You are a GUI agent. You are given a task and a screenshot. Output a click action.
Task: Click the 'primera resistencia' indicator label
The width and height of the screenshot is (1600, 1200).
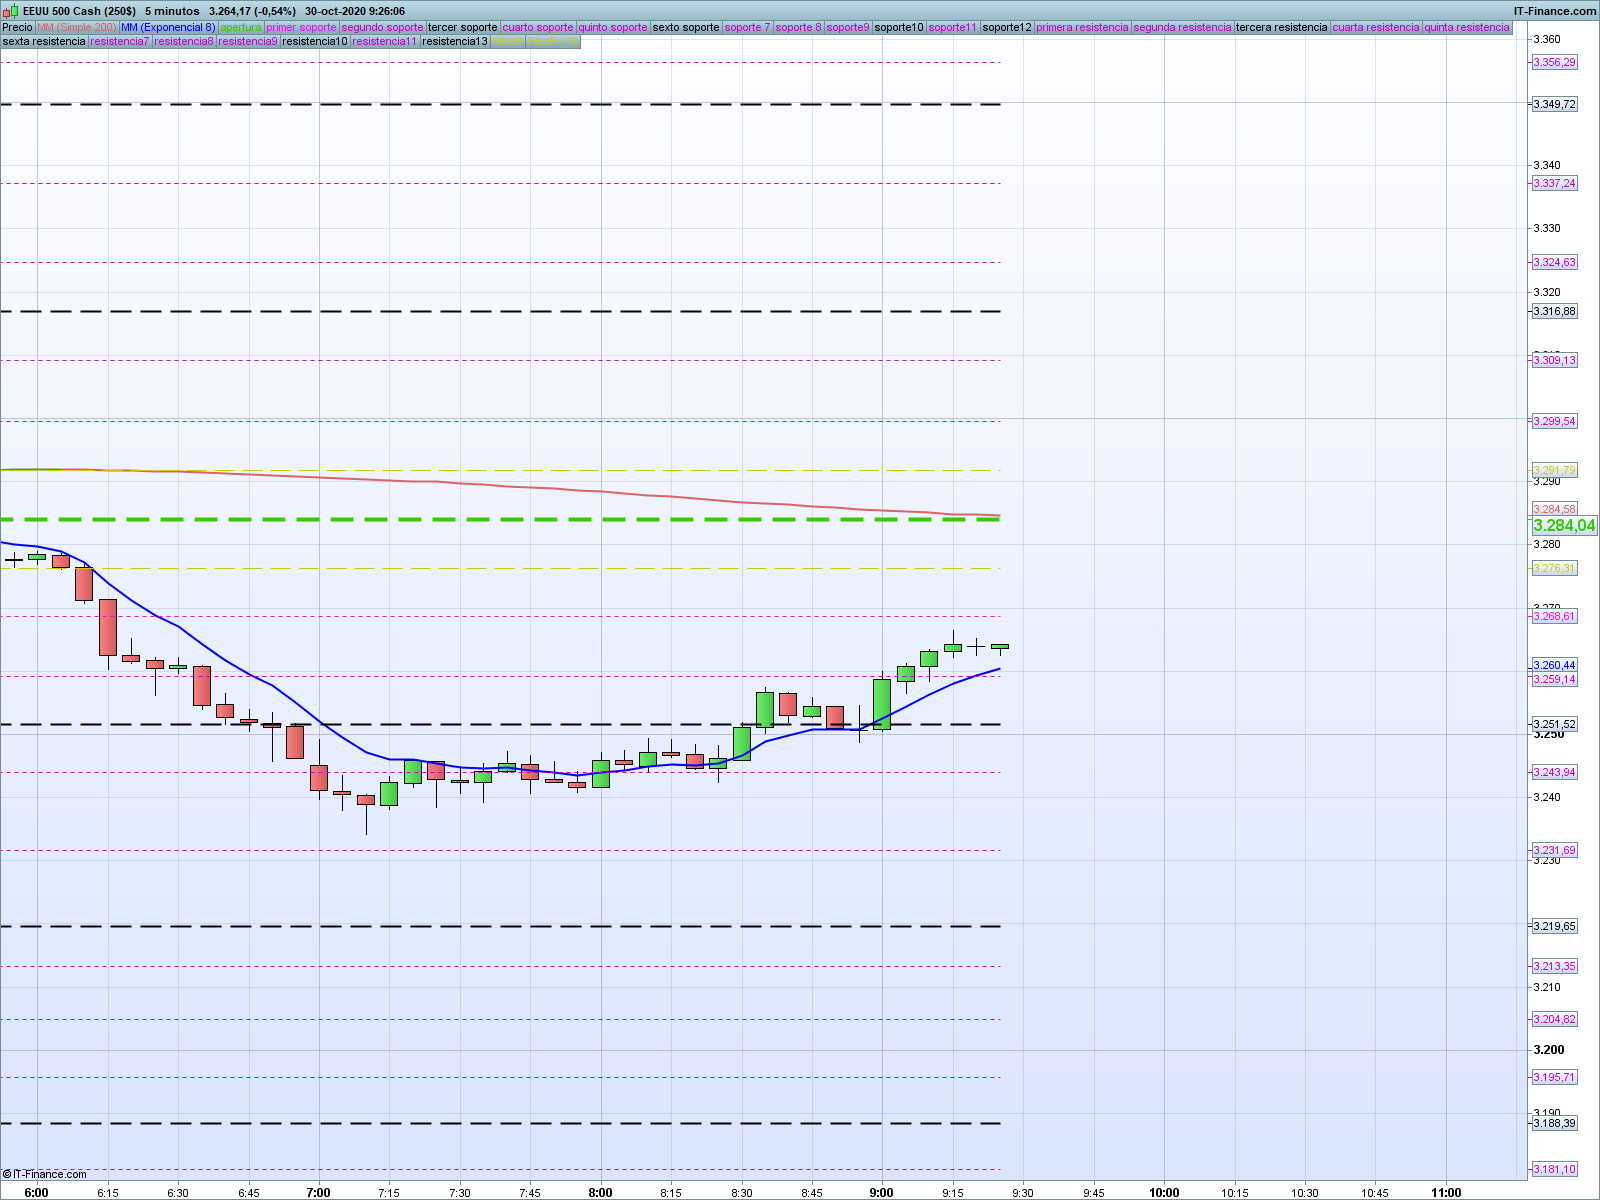click(1082, 27)
